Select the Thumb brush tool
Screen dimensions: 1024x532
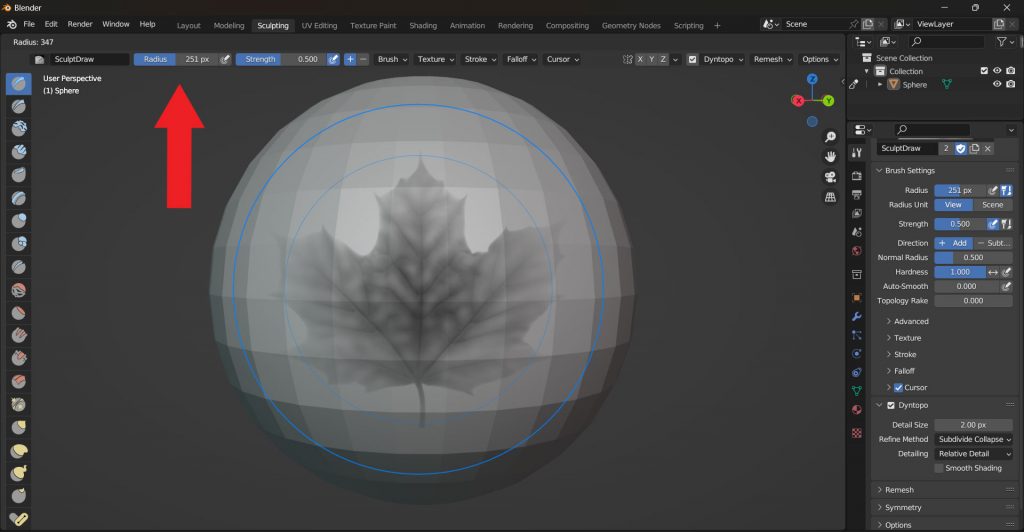[19, 495]
